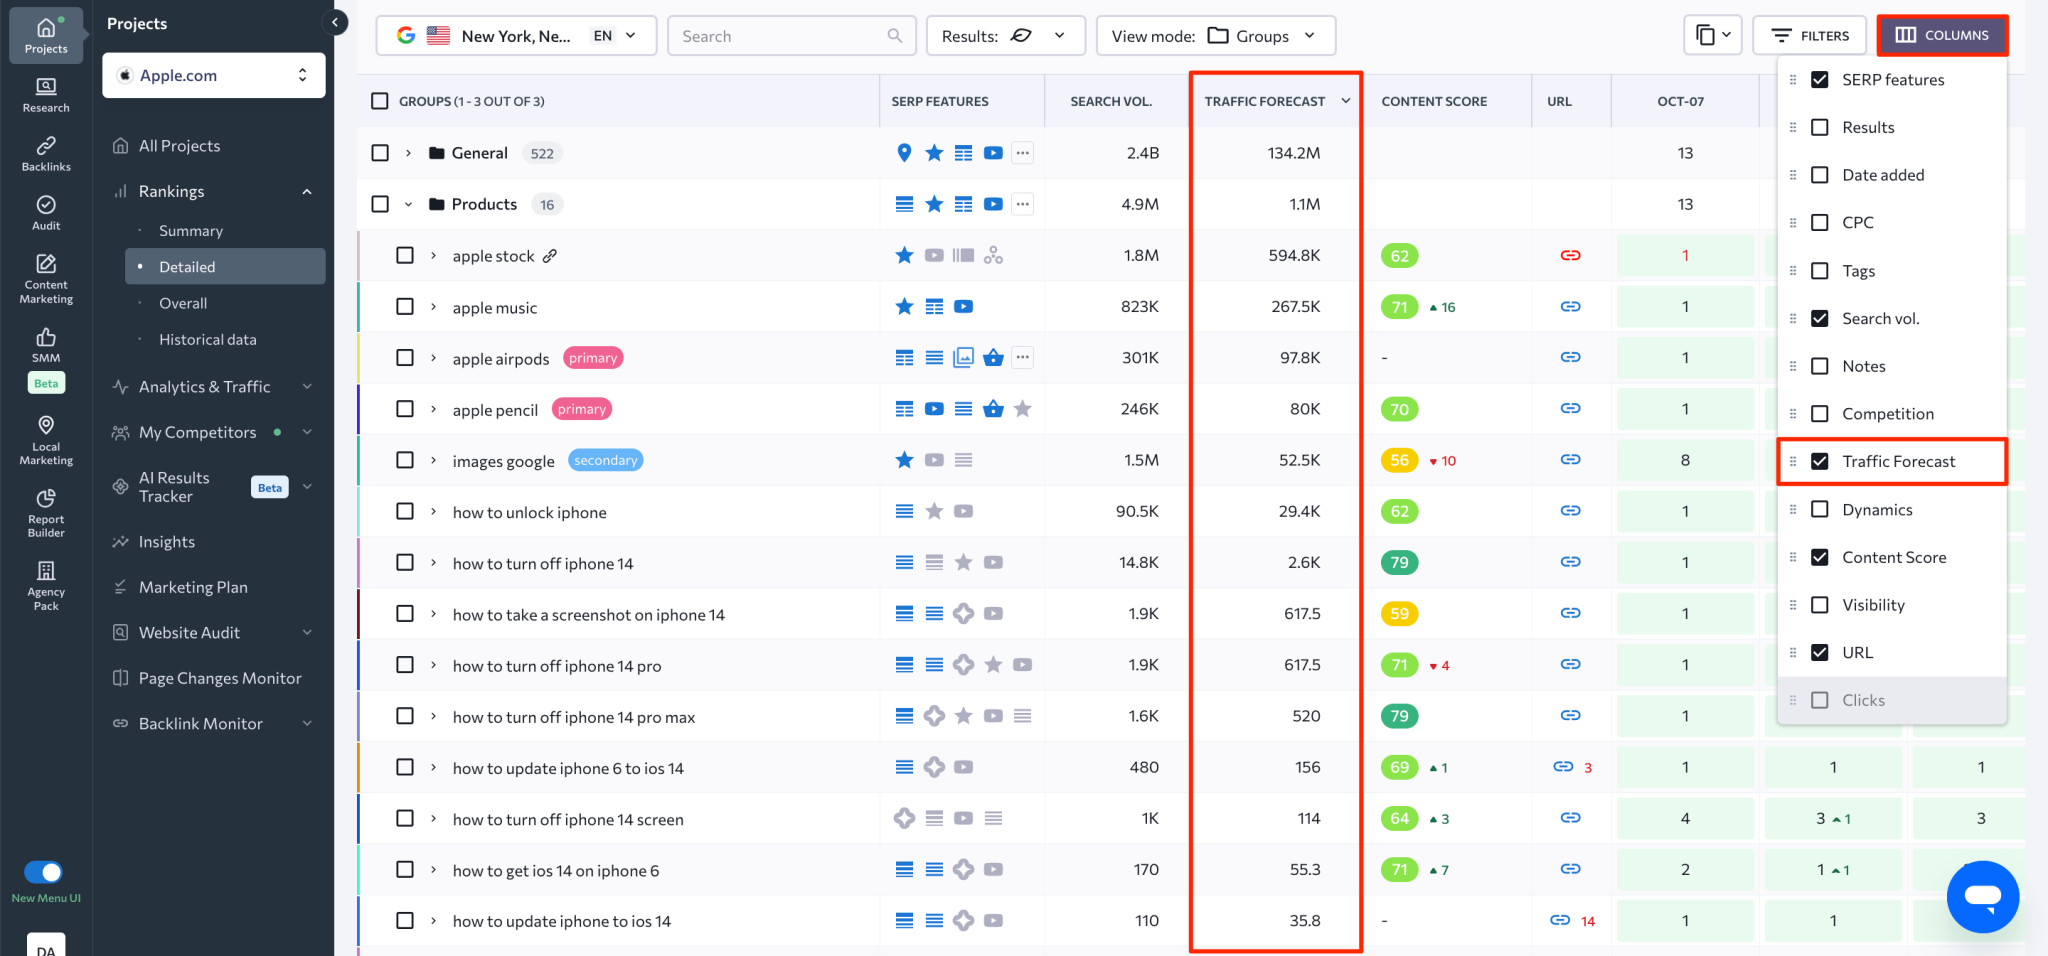Click the secondary tag on images google
The width and height of the screenshot is (2048, 956).
pos(606,460)
